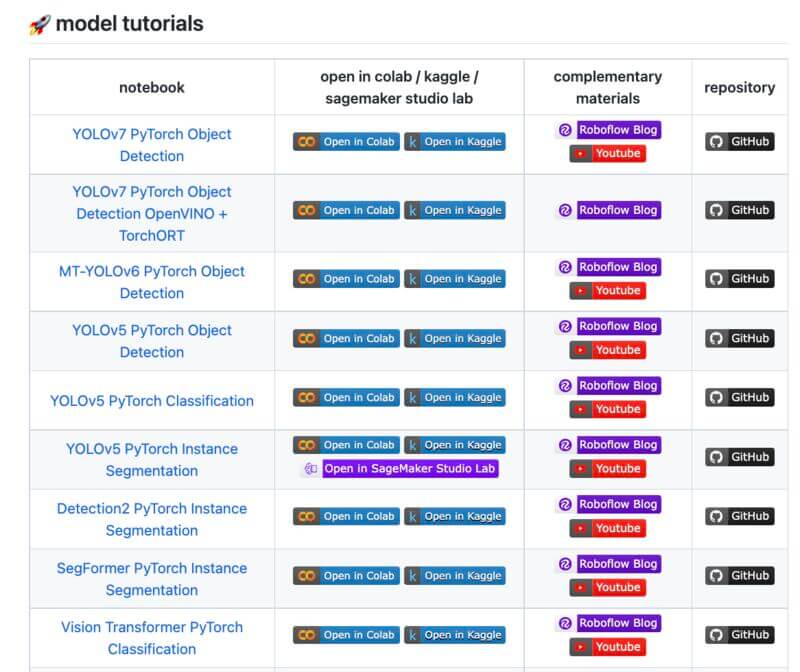800x672 pixels.
Task: Click Open in Colab badge for YOLOv7 OpenVINO row
Action: 346,210
